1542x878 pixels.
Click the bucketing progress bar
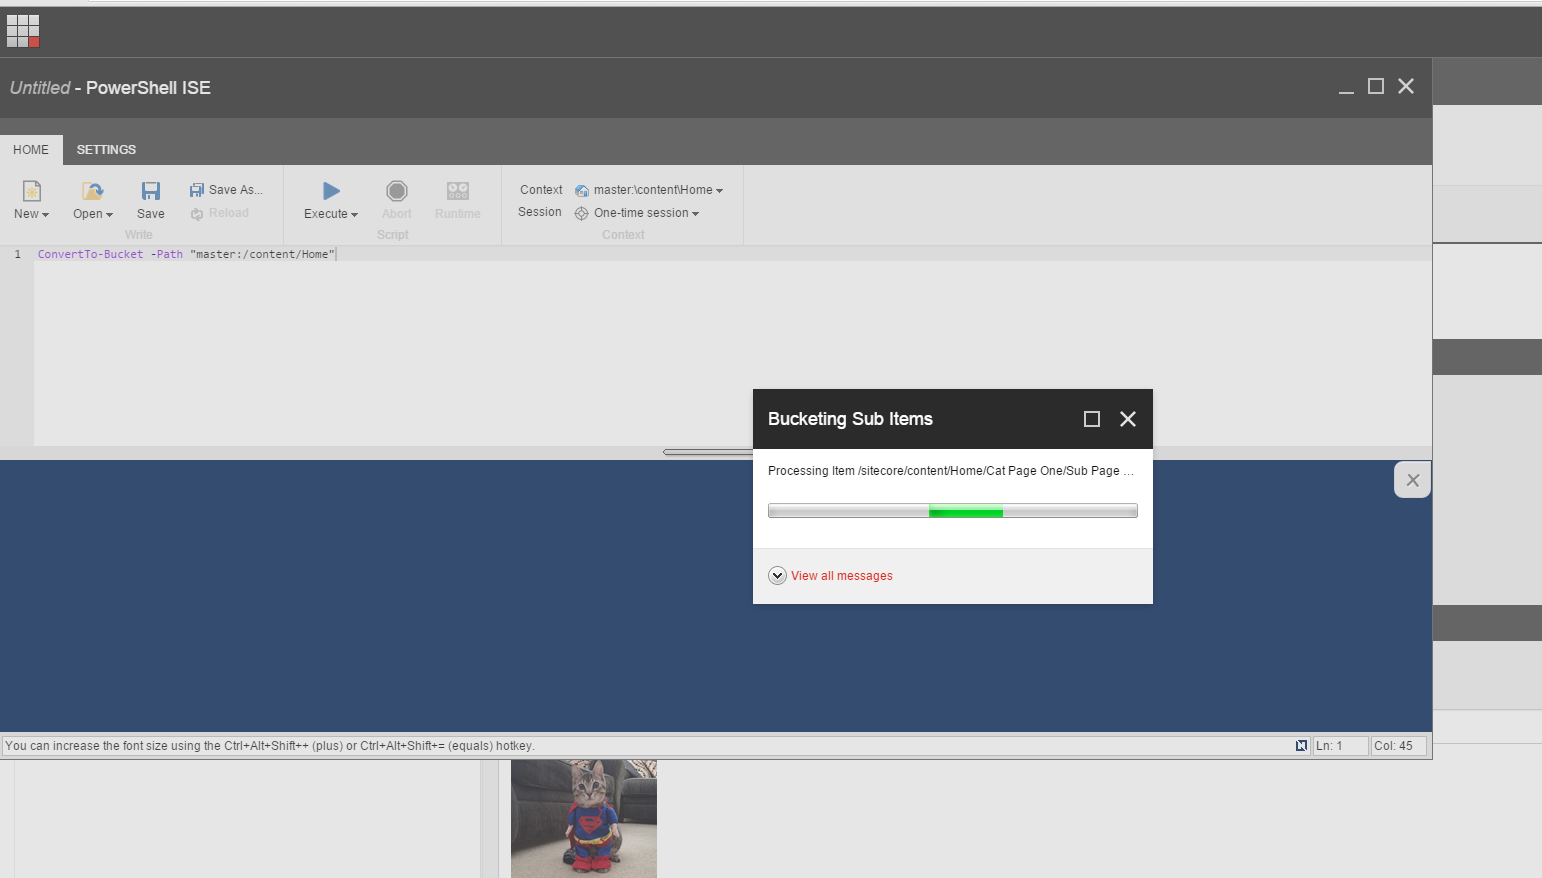[x=952, y=511]
